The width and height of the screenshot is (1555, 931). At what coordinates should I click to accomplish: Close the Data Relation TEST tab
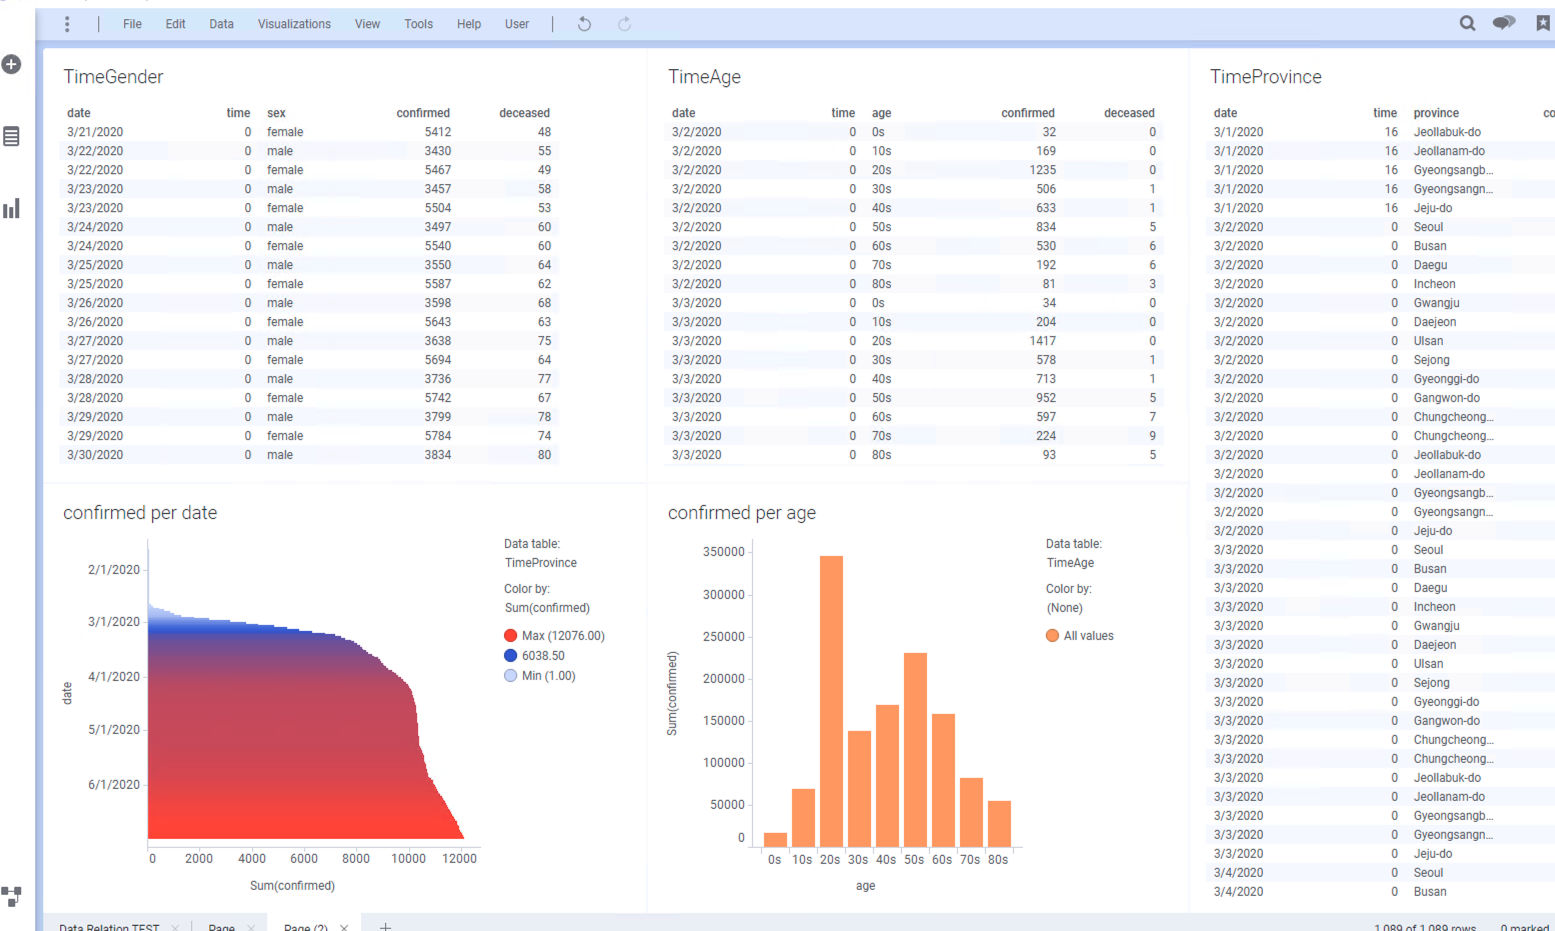click(x=175, y=927)
